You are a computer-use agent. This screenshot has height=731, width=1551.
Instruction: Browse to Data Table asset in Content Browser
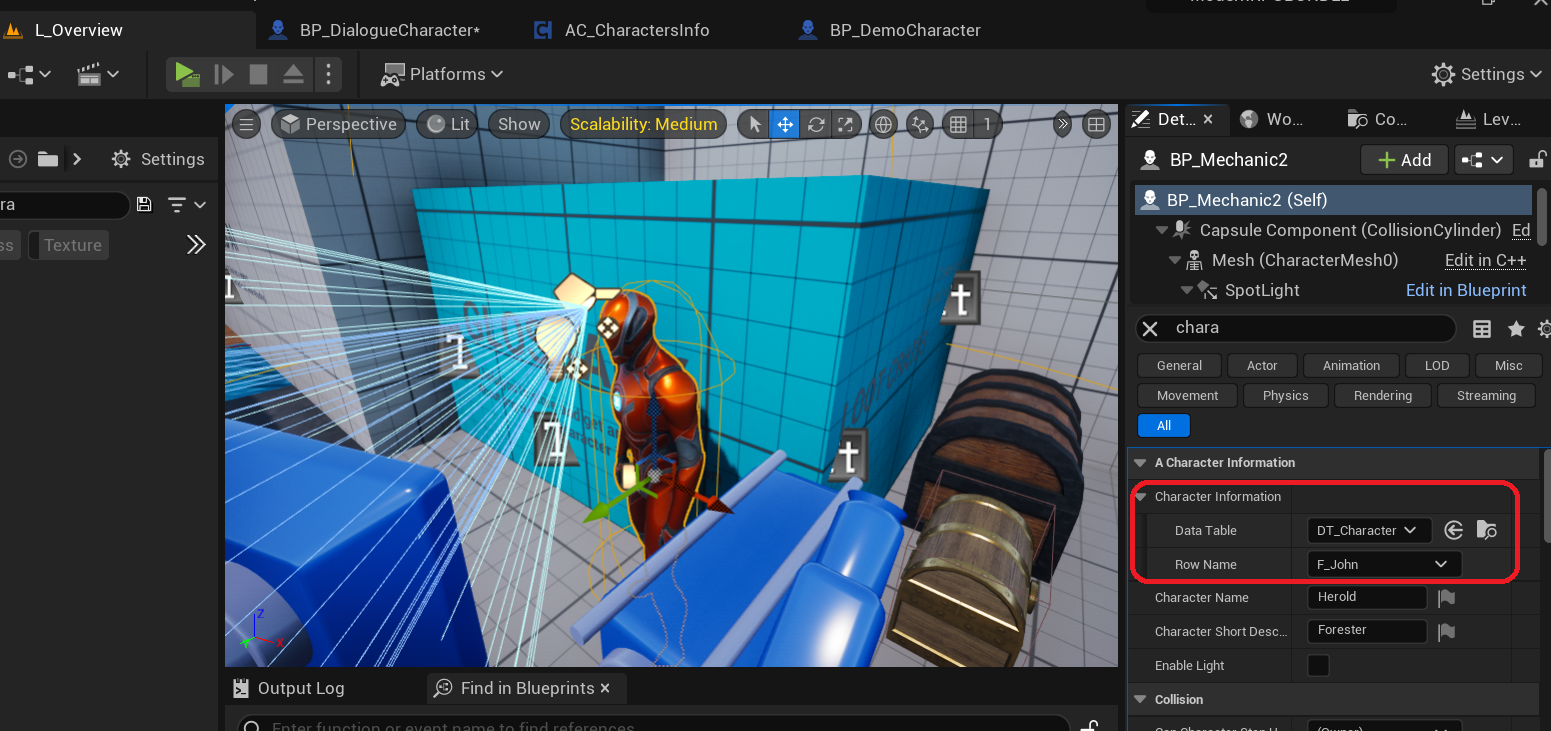coord(1486,531)
